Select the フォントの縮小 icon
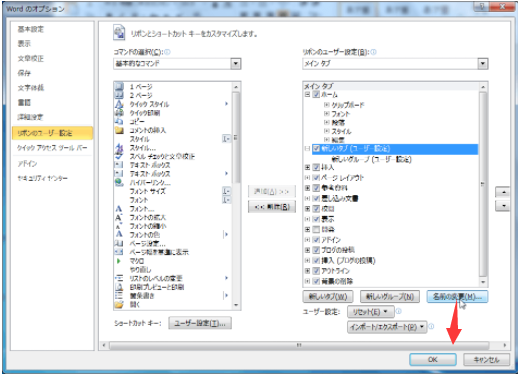This screenshot has height=378, width=518. click(119, 226)
